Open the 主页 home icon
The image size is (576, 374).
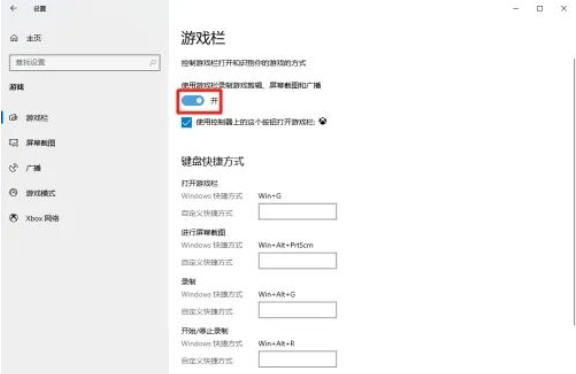click(x=14, y=38)
